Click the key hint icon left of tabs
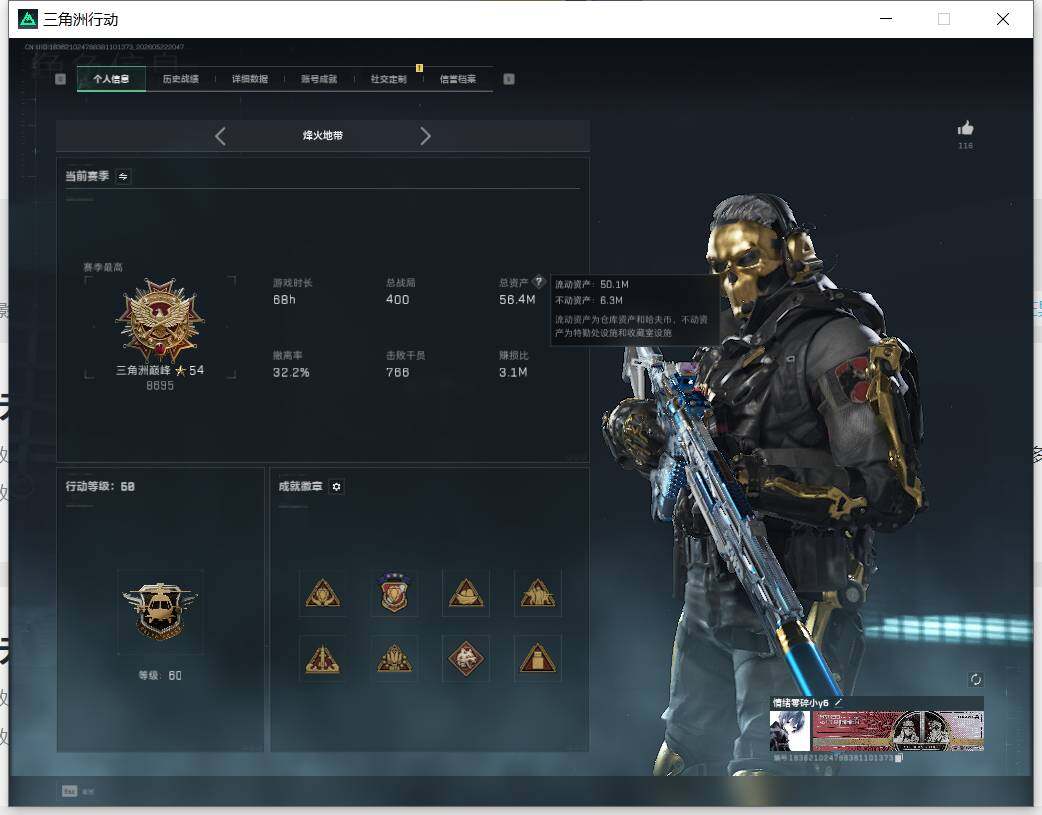 [x=60, y=79]
